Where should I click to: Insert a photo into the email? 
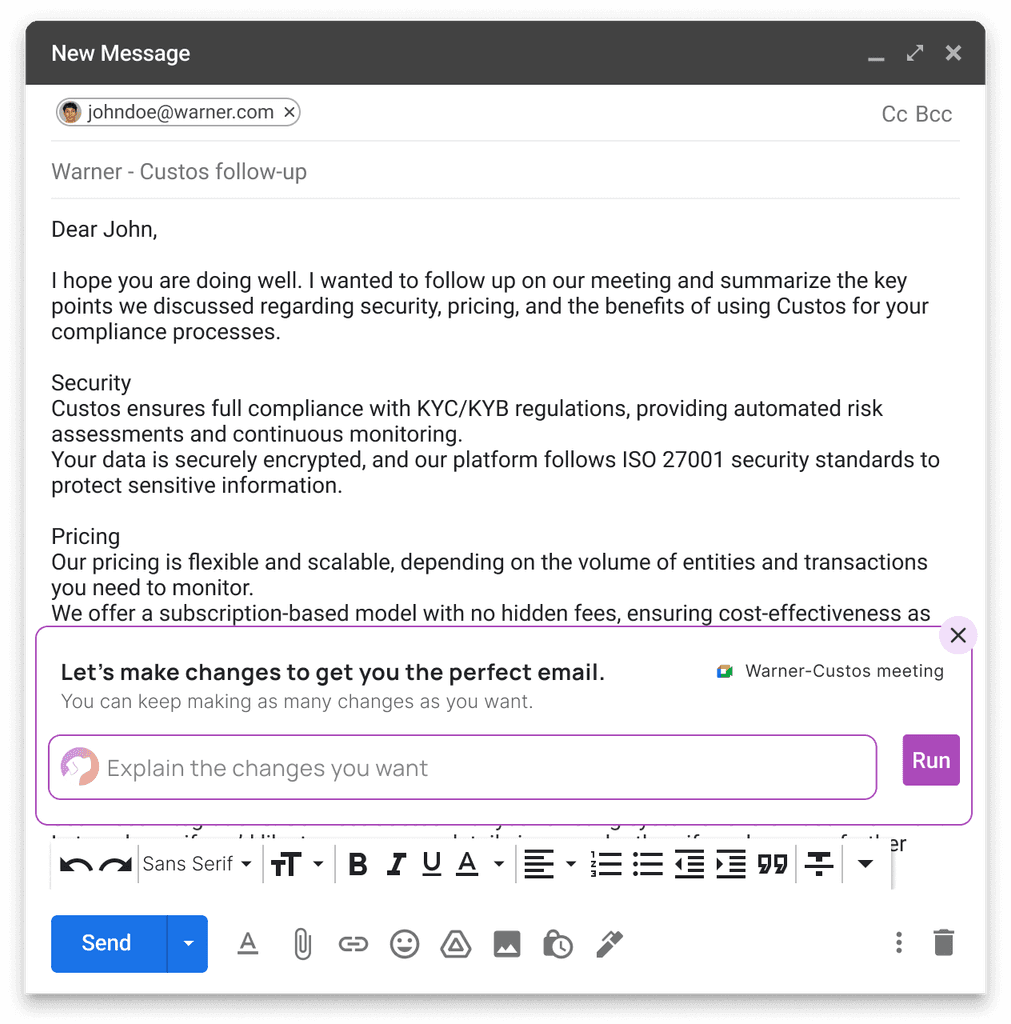507,944
